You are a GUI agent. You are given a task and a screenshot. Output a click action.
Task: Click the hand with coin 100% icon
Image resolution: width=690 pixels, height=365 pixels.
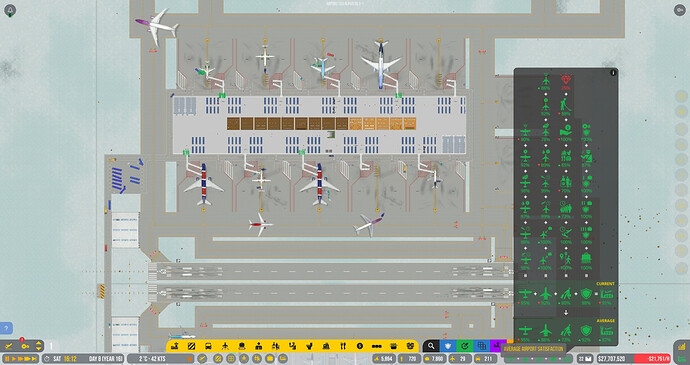point(566,130)
